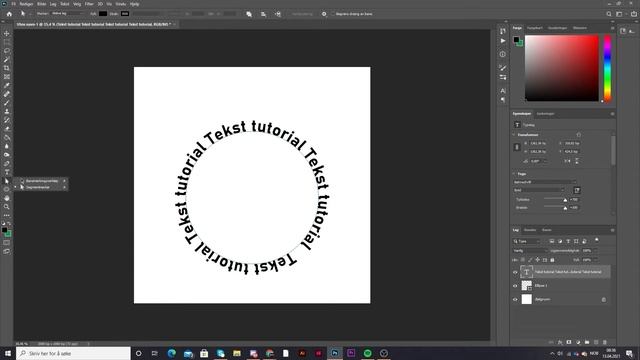Select the Dodge tool
The width and height of the screenshot is (640, 360).
pos(7,155)
